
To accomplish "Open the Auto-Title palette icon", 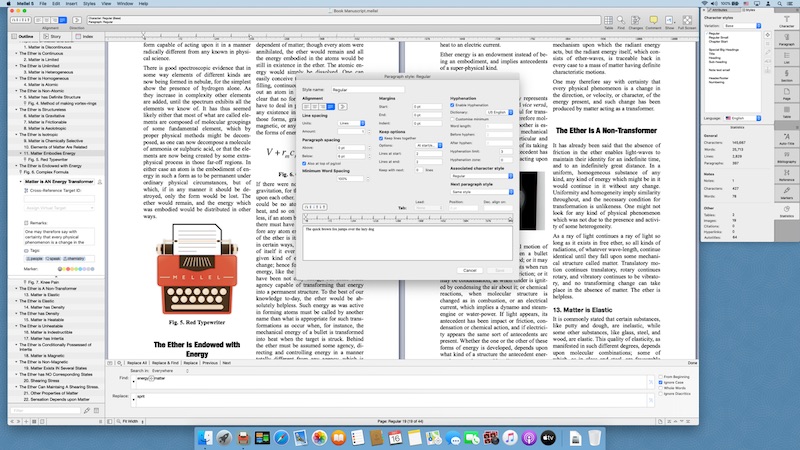I will click(786, 139).
